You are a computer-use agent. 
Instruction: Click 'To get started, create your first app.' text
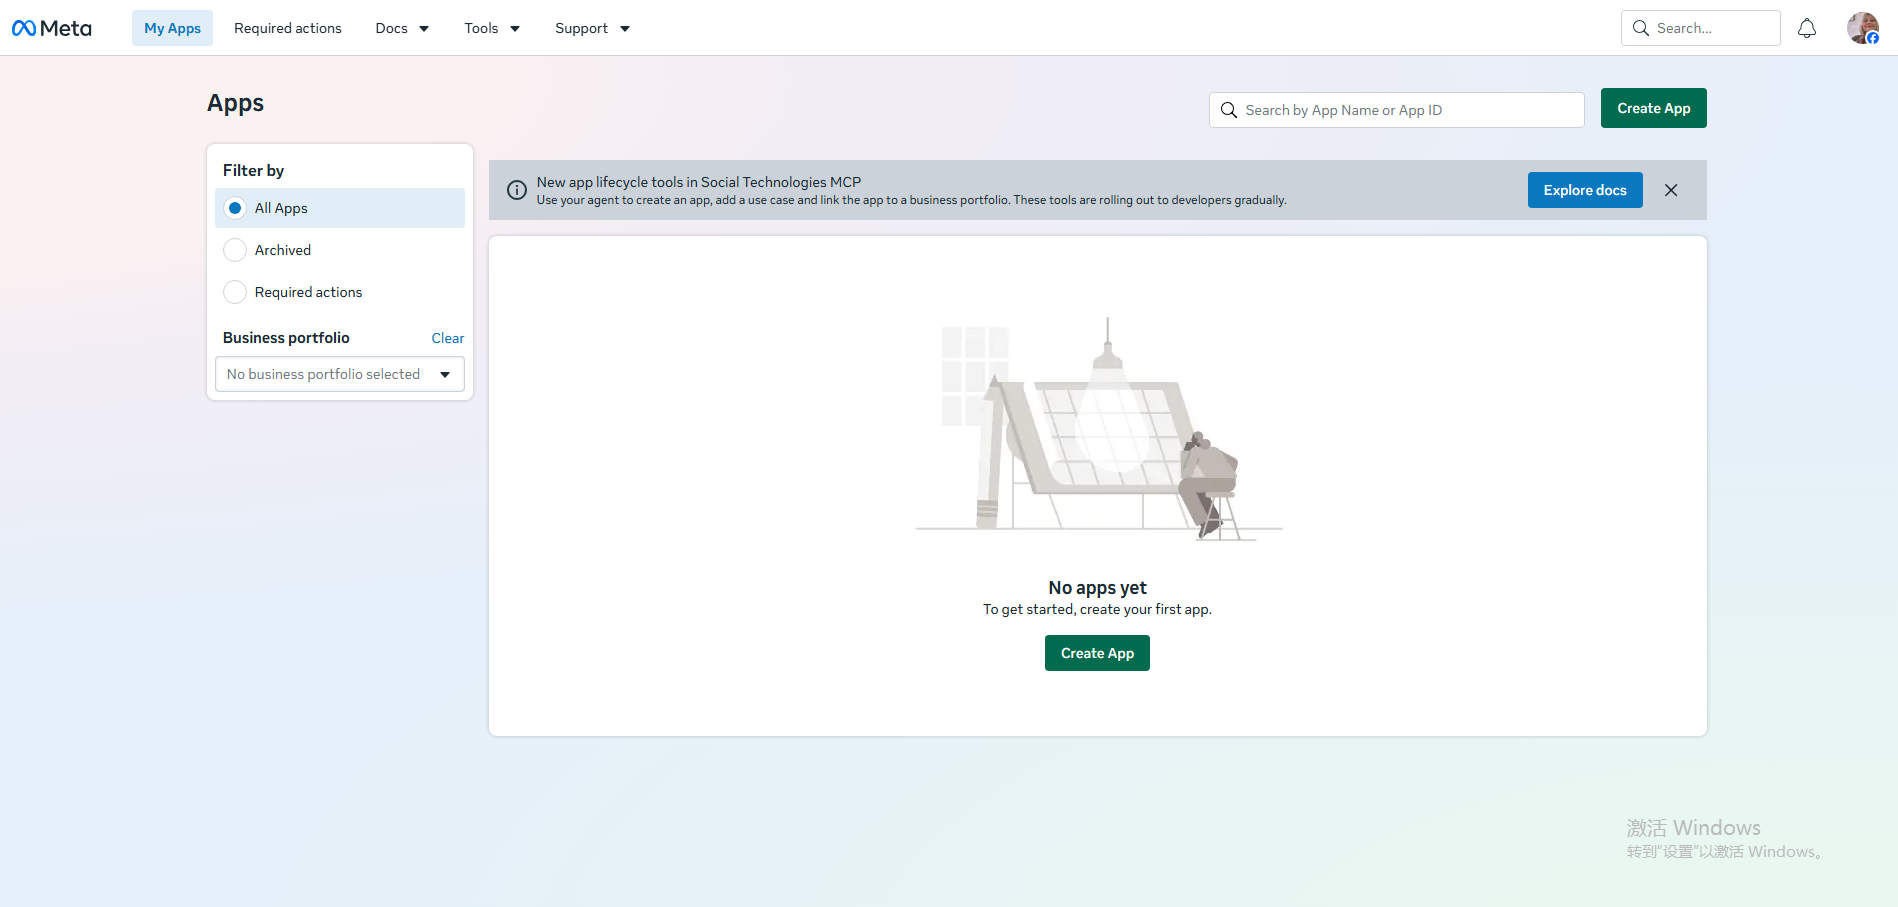[x=1097, y=609]
